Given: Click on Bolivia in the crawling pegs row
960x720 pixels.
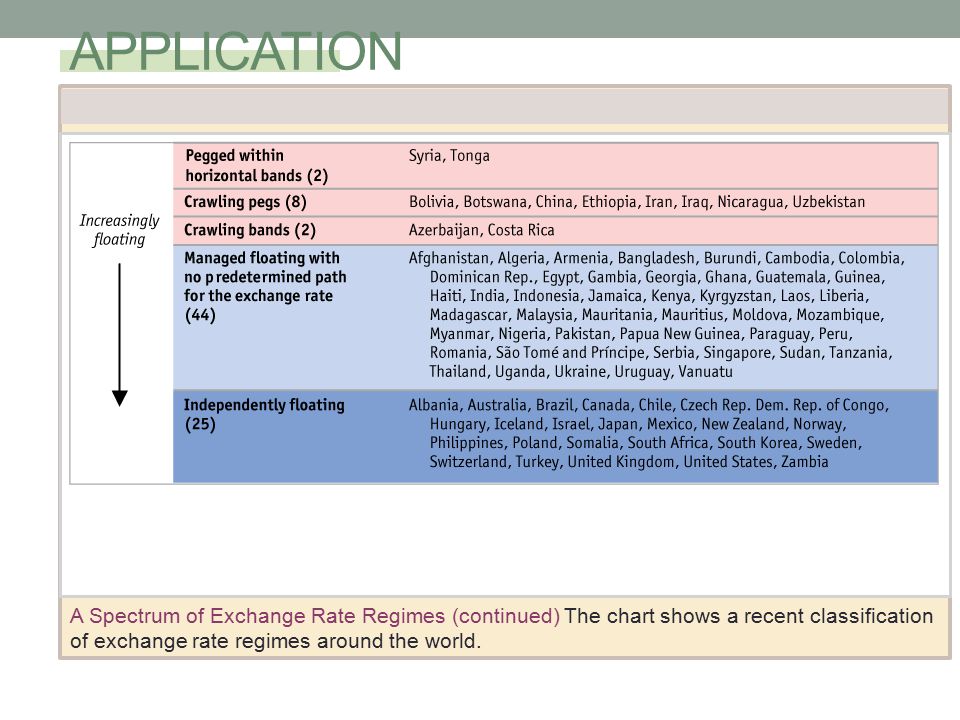Looking at the screenshot, I should (432, 202).
